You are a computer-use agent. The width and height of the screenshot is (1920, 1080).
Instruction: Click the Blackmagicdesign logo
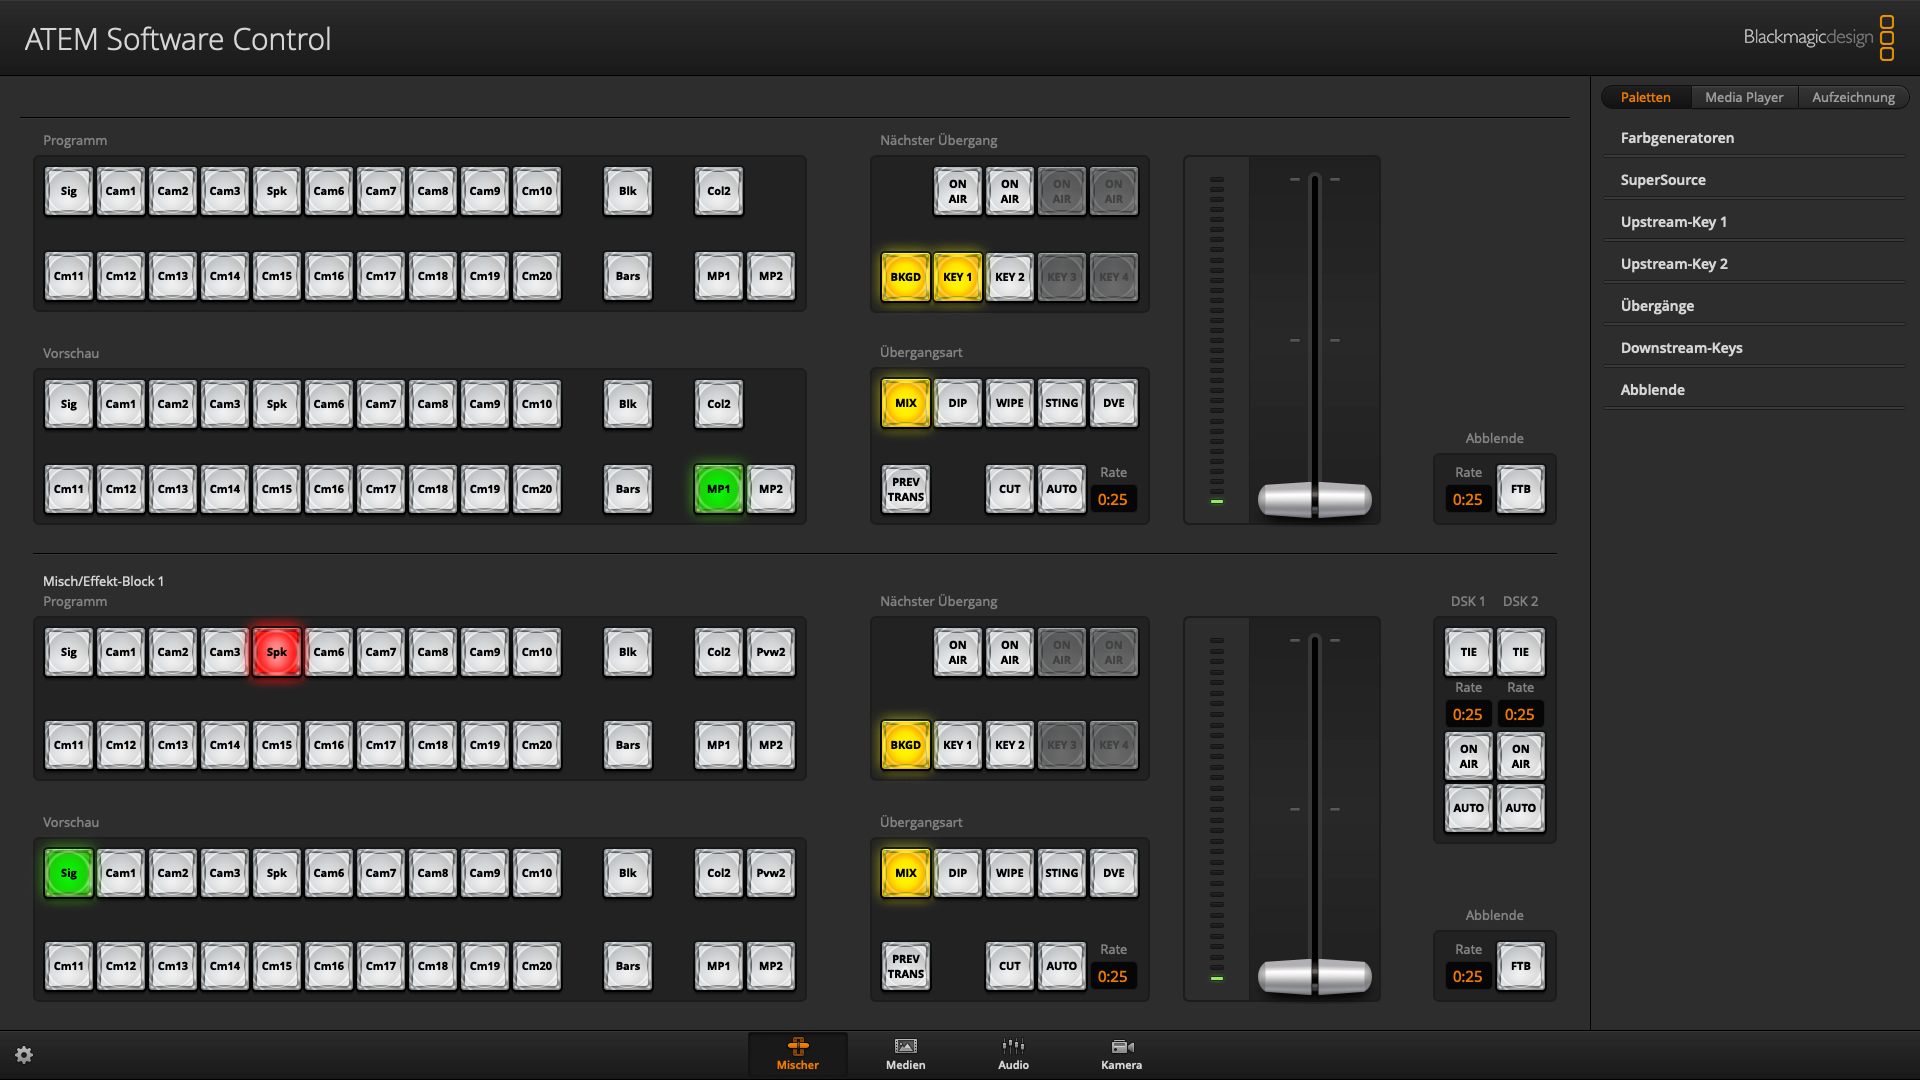[x=1817, y=37]
